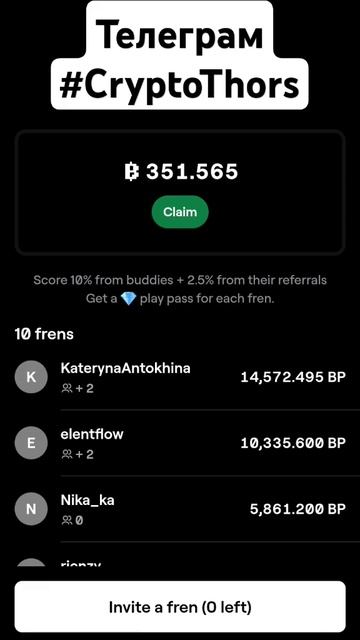The height and width of the screenshot is (640, 360).
Task: Click the 10,335.600 BP score
Action: 293,443
